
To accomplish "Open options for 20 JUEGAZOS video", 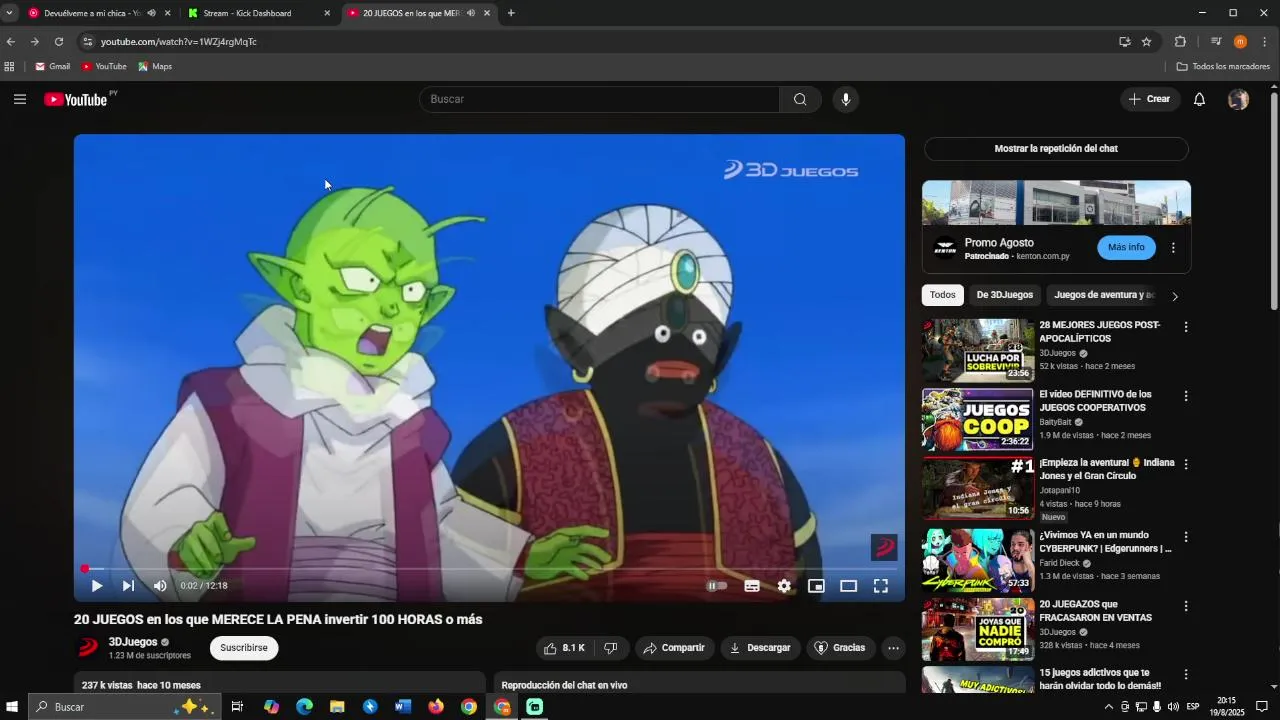I will click(1186, 606).
